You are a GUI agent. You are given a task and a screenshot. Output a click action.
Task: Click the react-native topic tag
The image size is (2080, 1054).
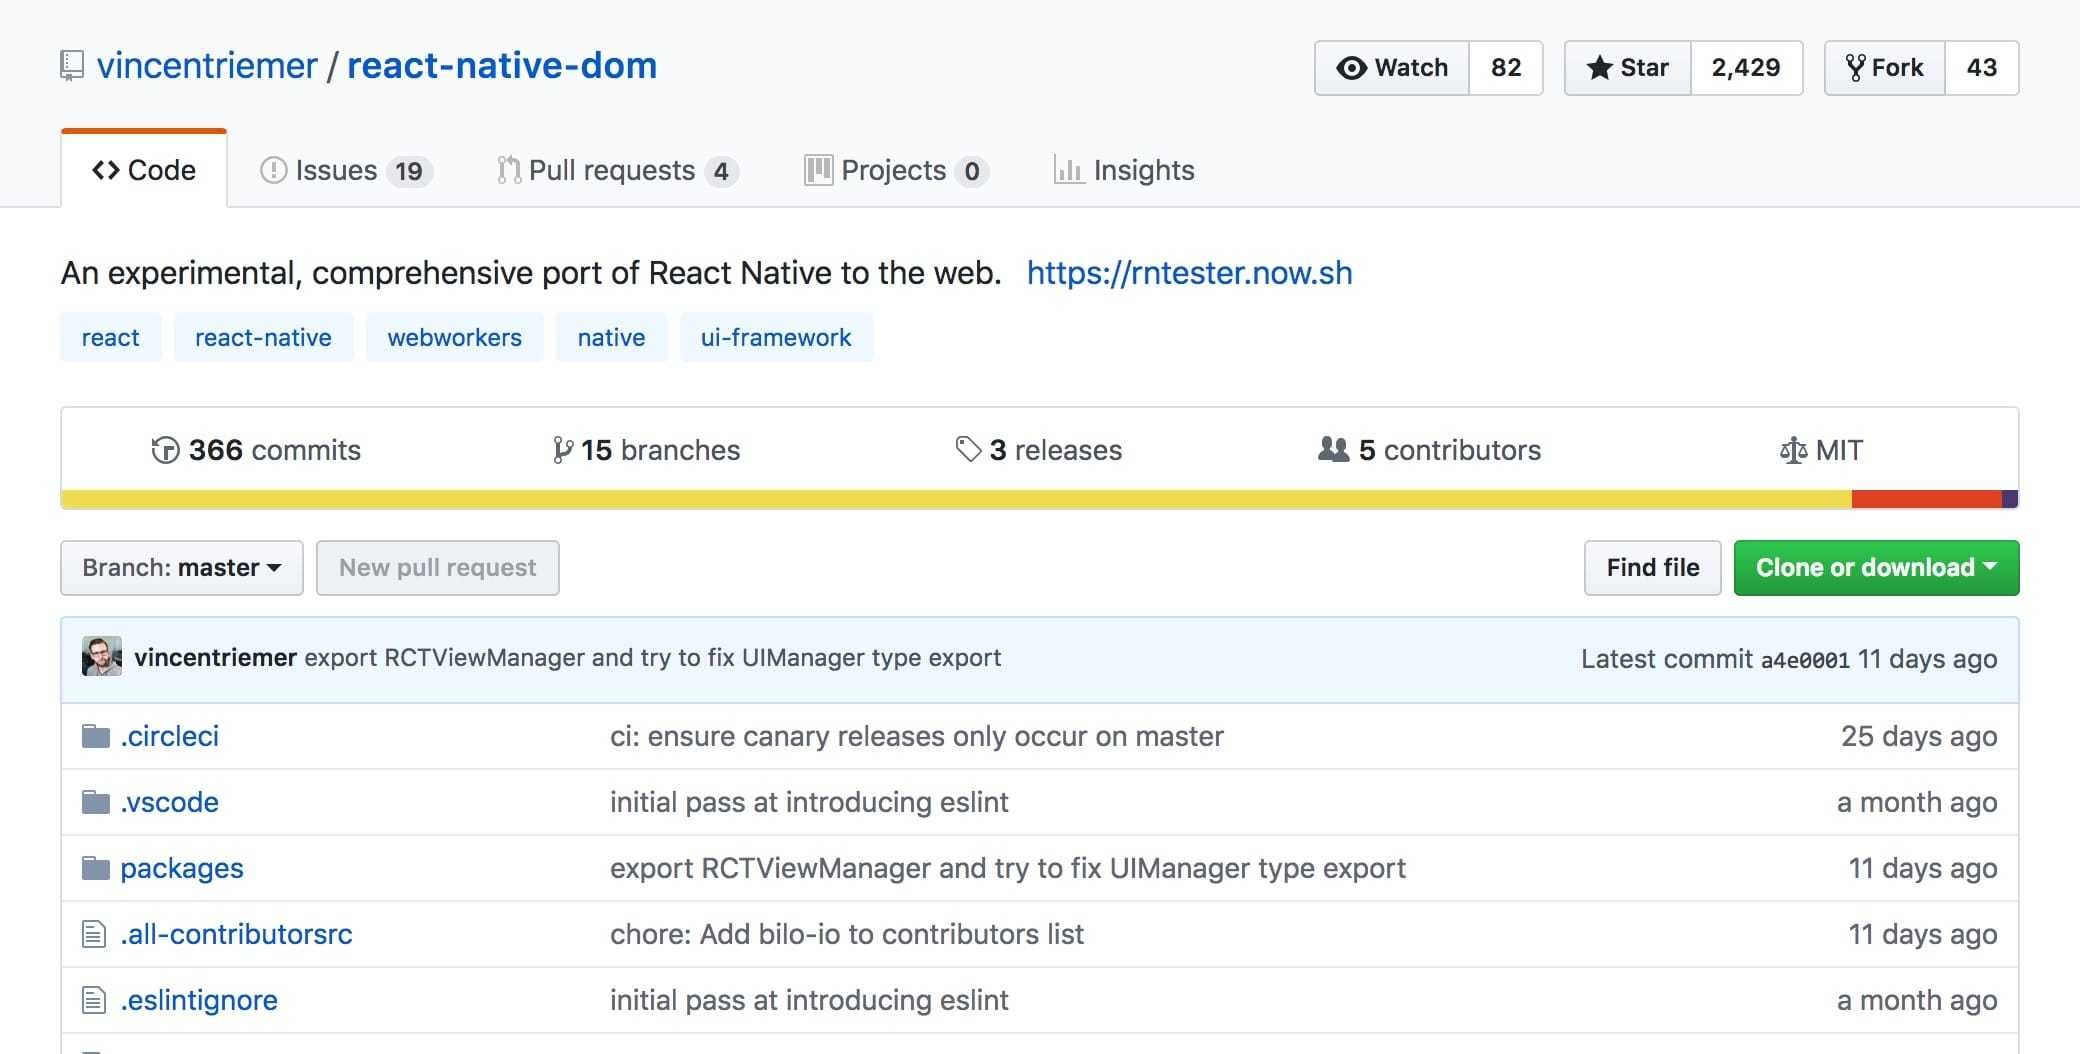point(263,337)
